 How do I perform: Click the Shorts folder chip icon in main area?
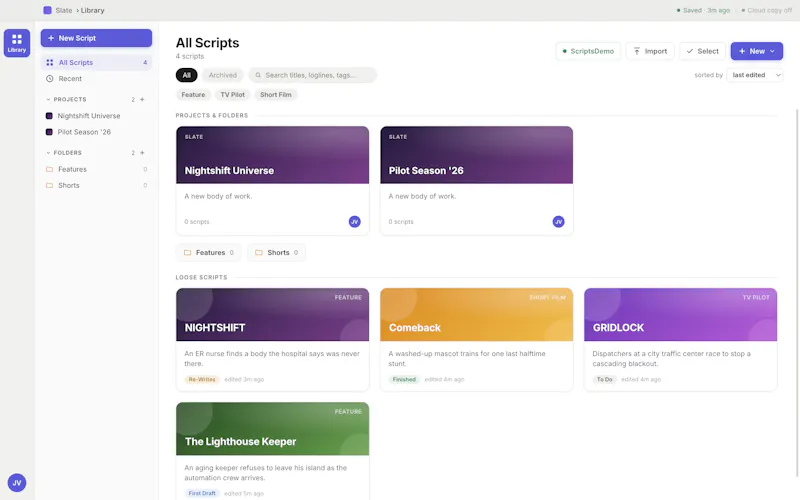point(259,253)
